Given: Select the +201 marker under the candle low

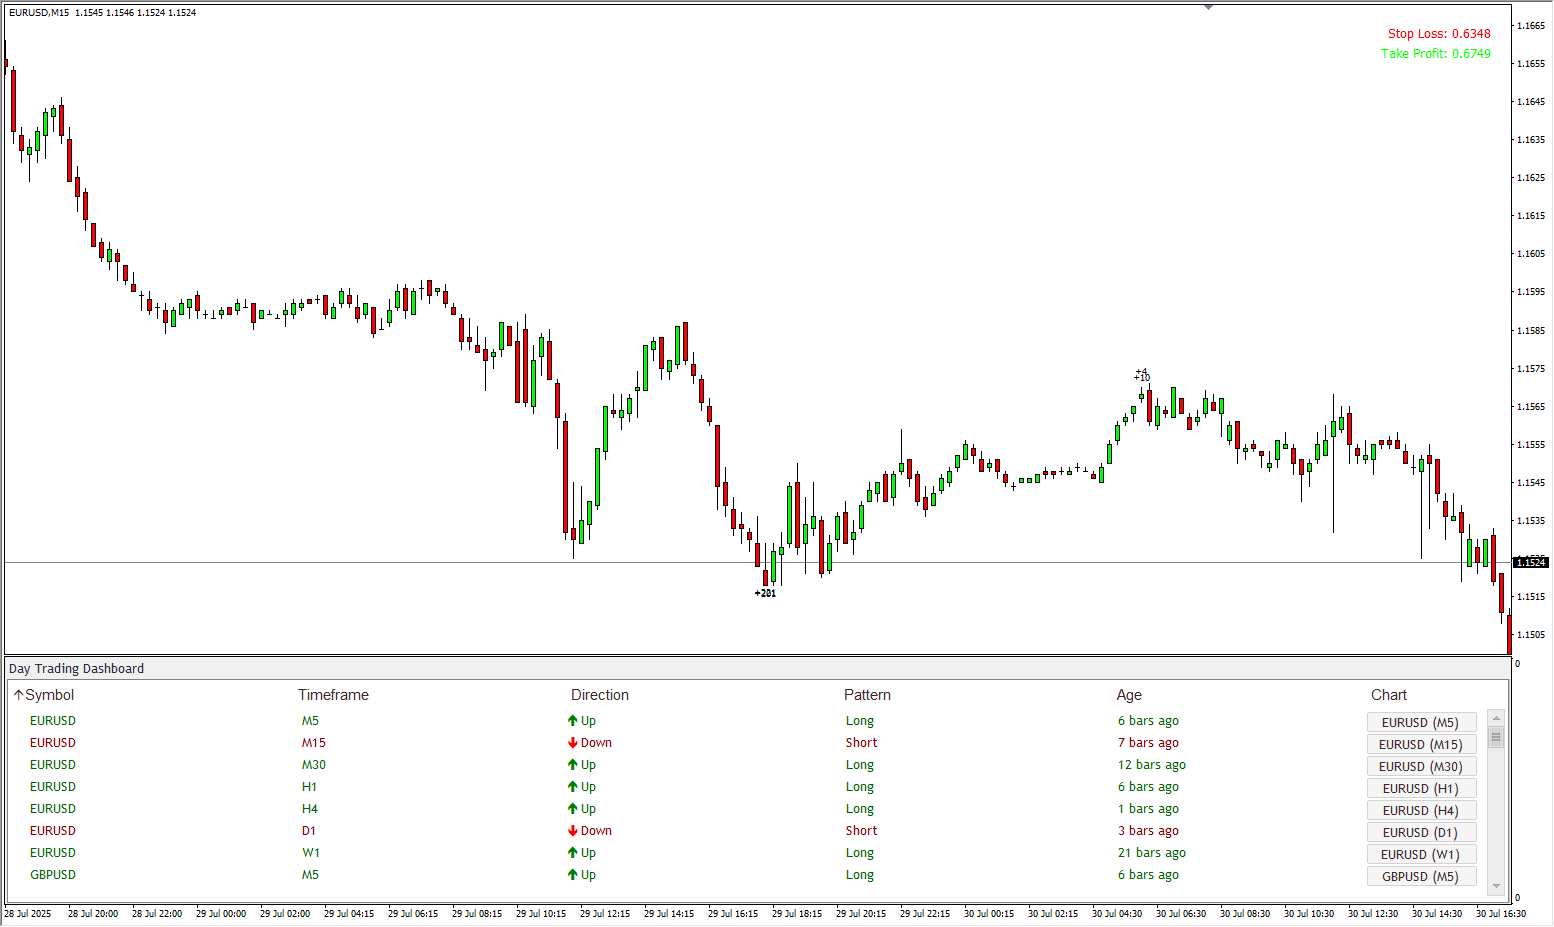Looking at the screenshot, I should coord(765,593).
